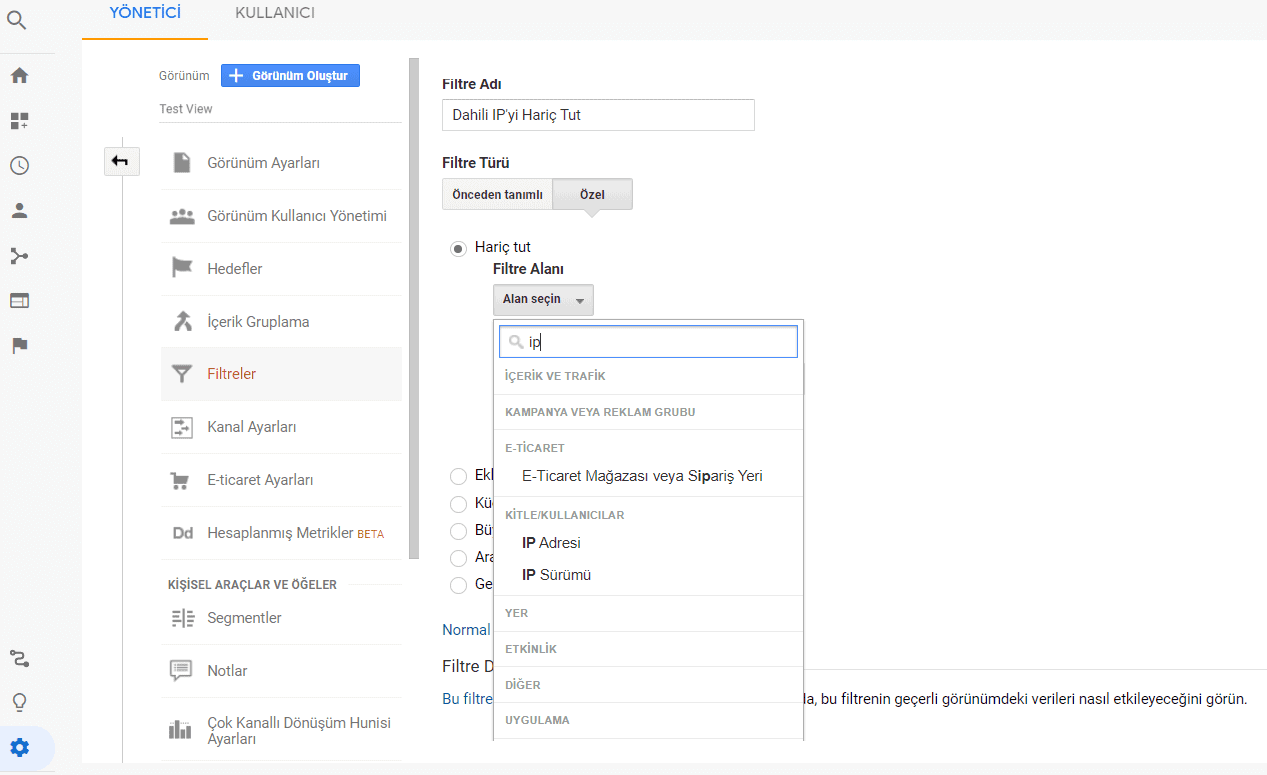1267x775 pixels.
Task: Click the search magnifier icon in left sidebar
Action: (17, 20)
